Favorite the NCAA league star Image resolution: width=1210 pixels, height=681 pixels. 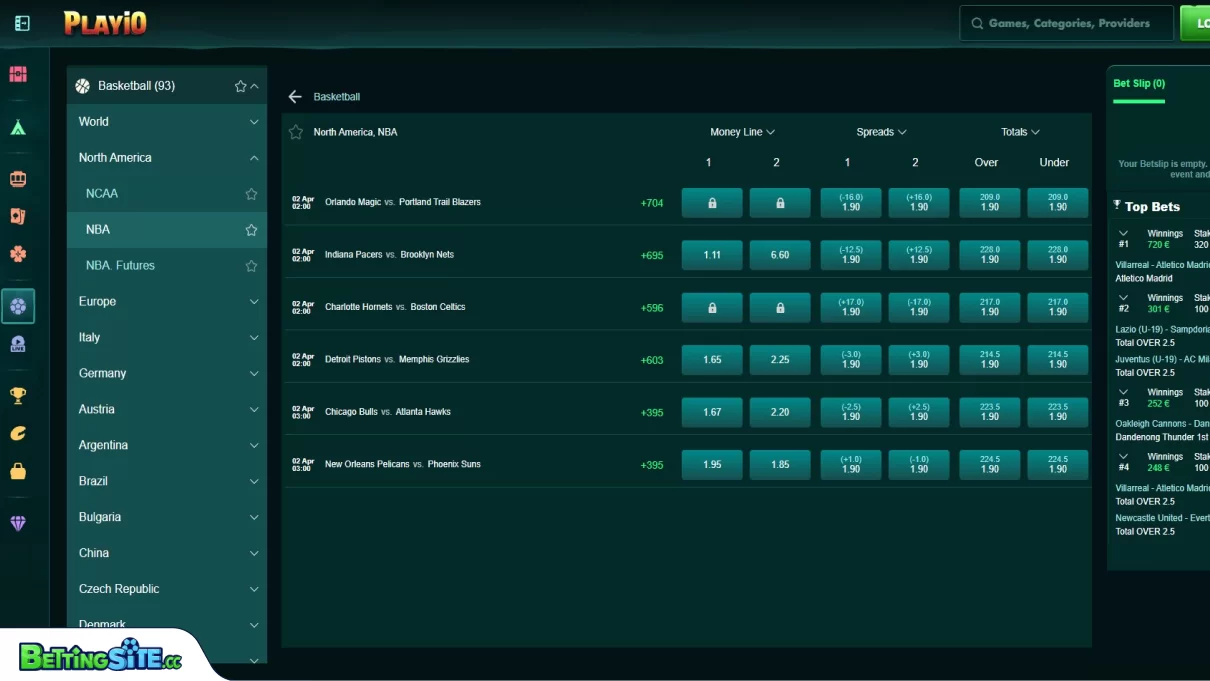coord(253,193)
